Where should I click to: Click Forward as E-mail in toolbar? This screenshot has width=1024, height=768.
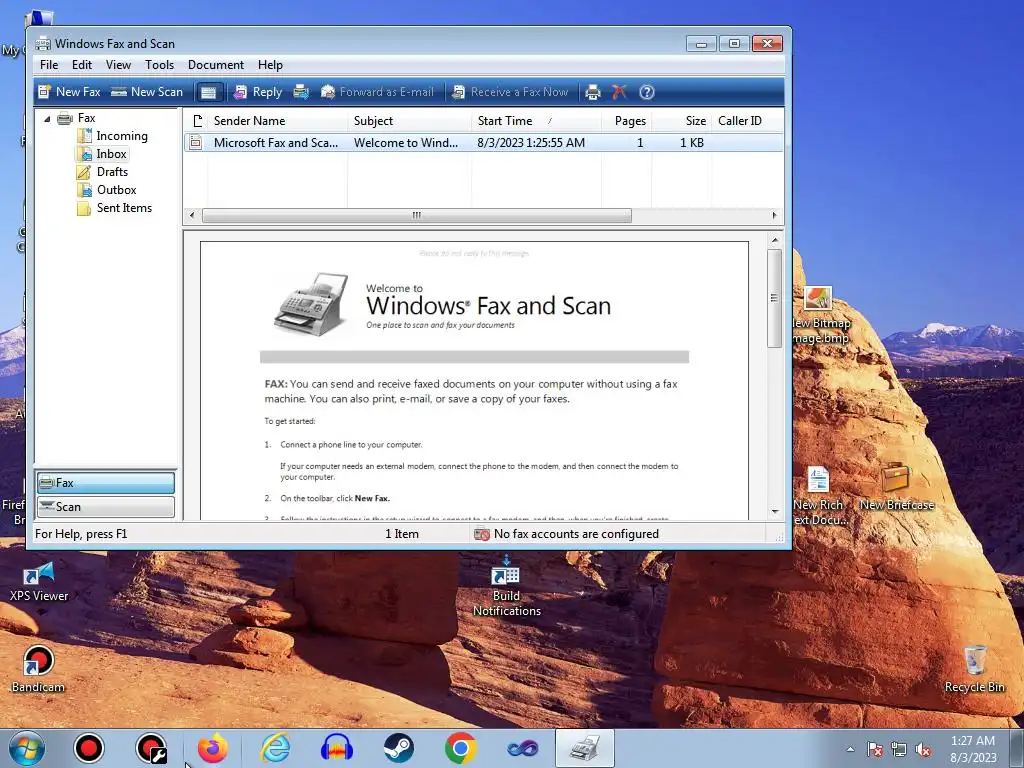[377, 92]
